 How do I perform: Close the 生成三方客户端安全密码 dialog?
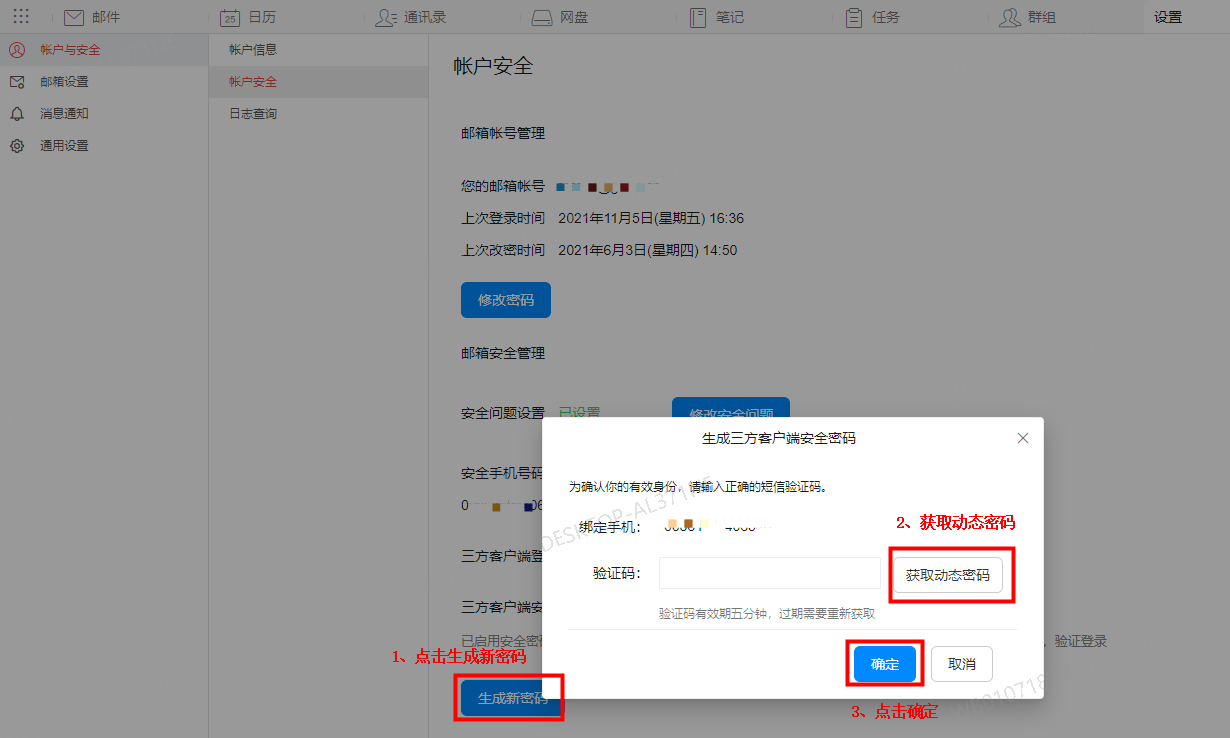pyautogui.click(x=1022, y=438)
